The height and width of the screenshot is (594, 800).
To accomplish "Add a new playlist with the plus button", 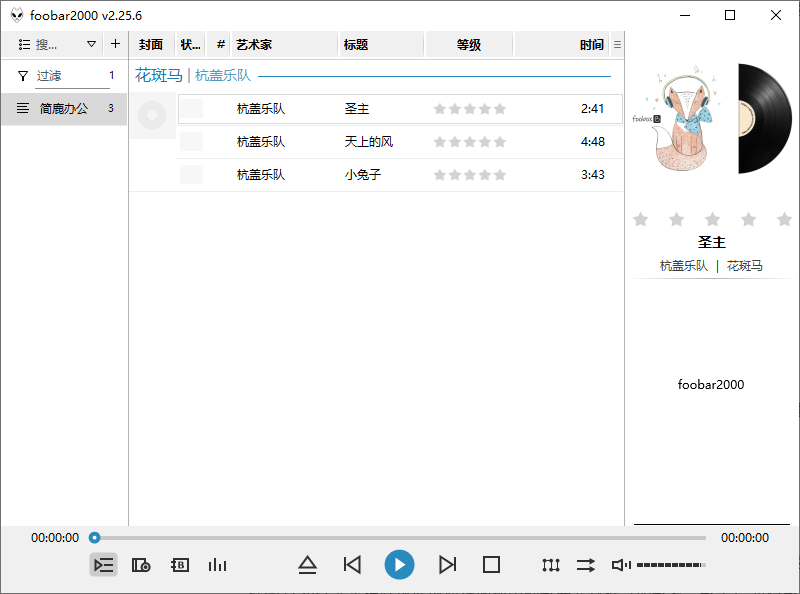I will 115,44.
